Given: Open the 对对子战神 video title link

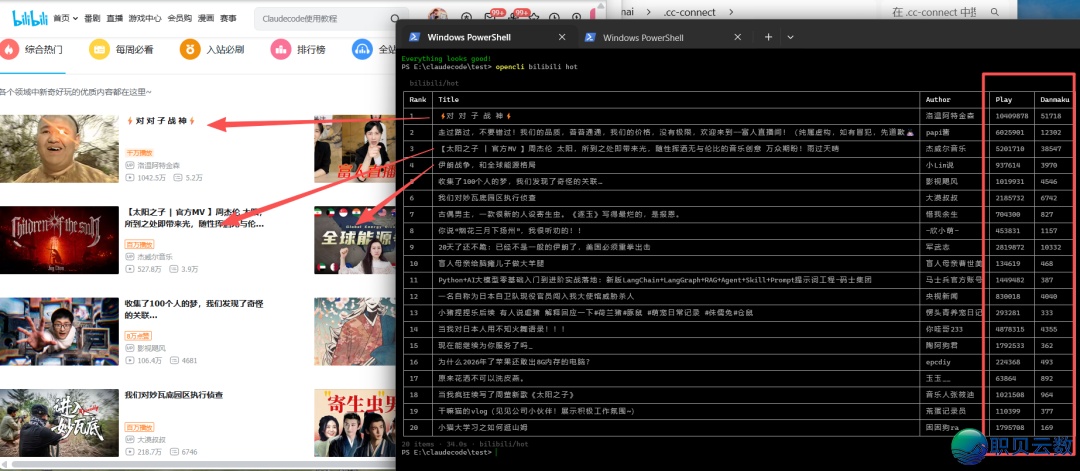Looking at the screenshot, I should [161, 121].
